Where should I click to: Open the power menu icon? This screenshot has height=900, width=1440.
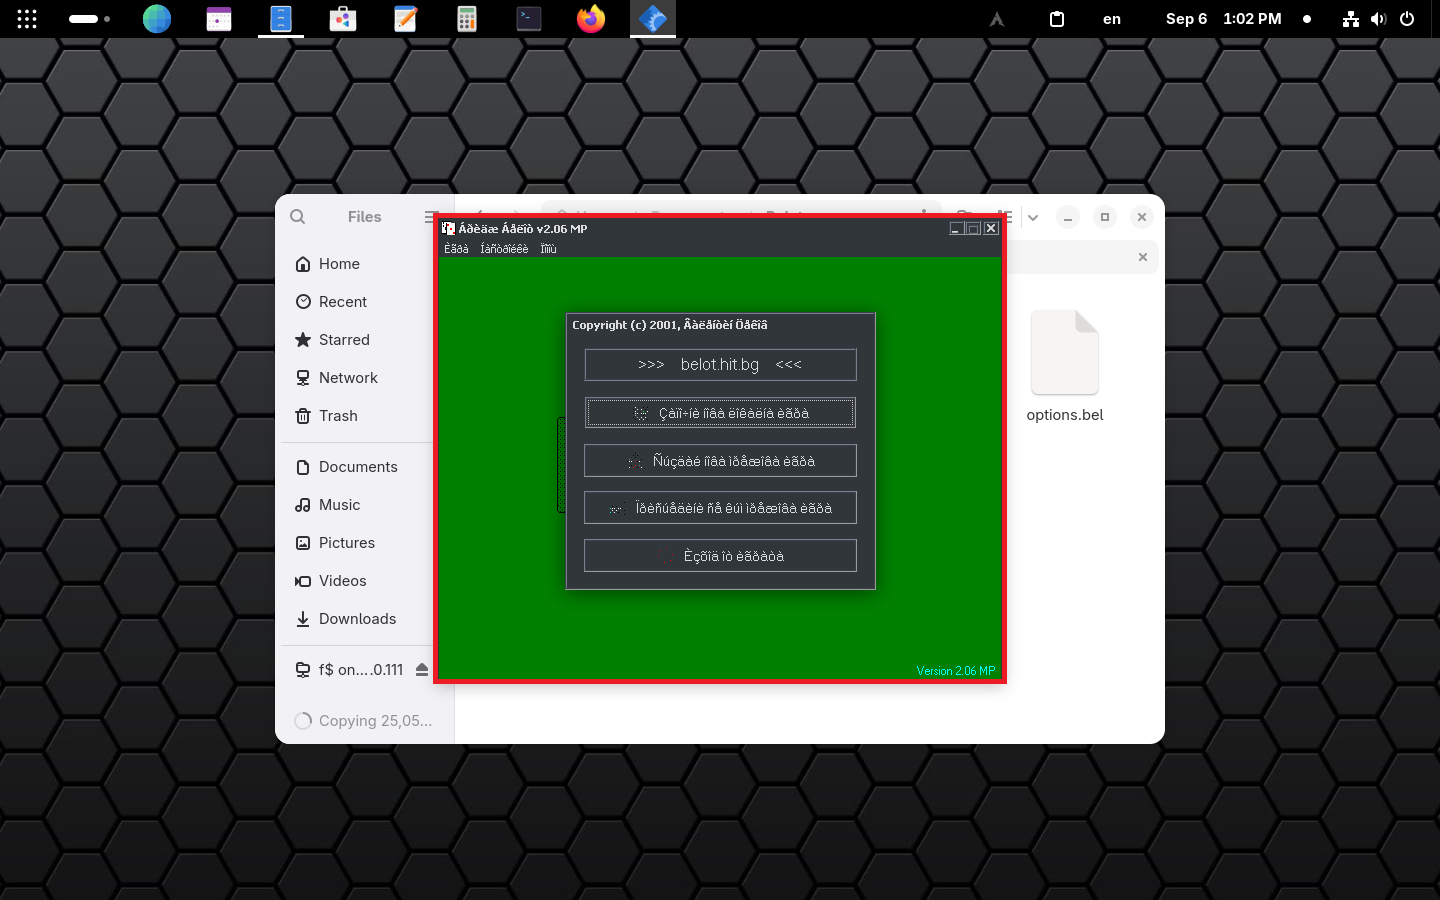point(1407,19)
